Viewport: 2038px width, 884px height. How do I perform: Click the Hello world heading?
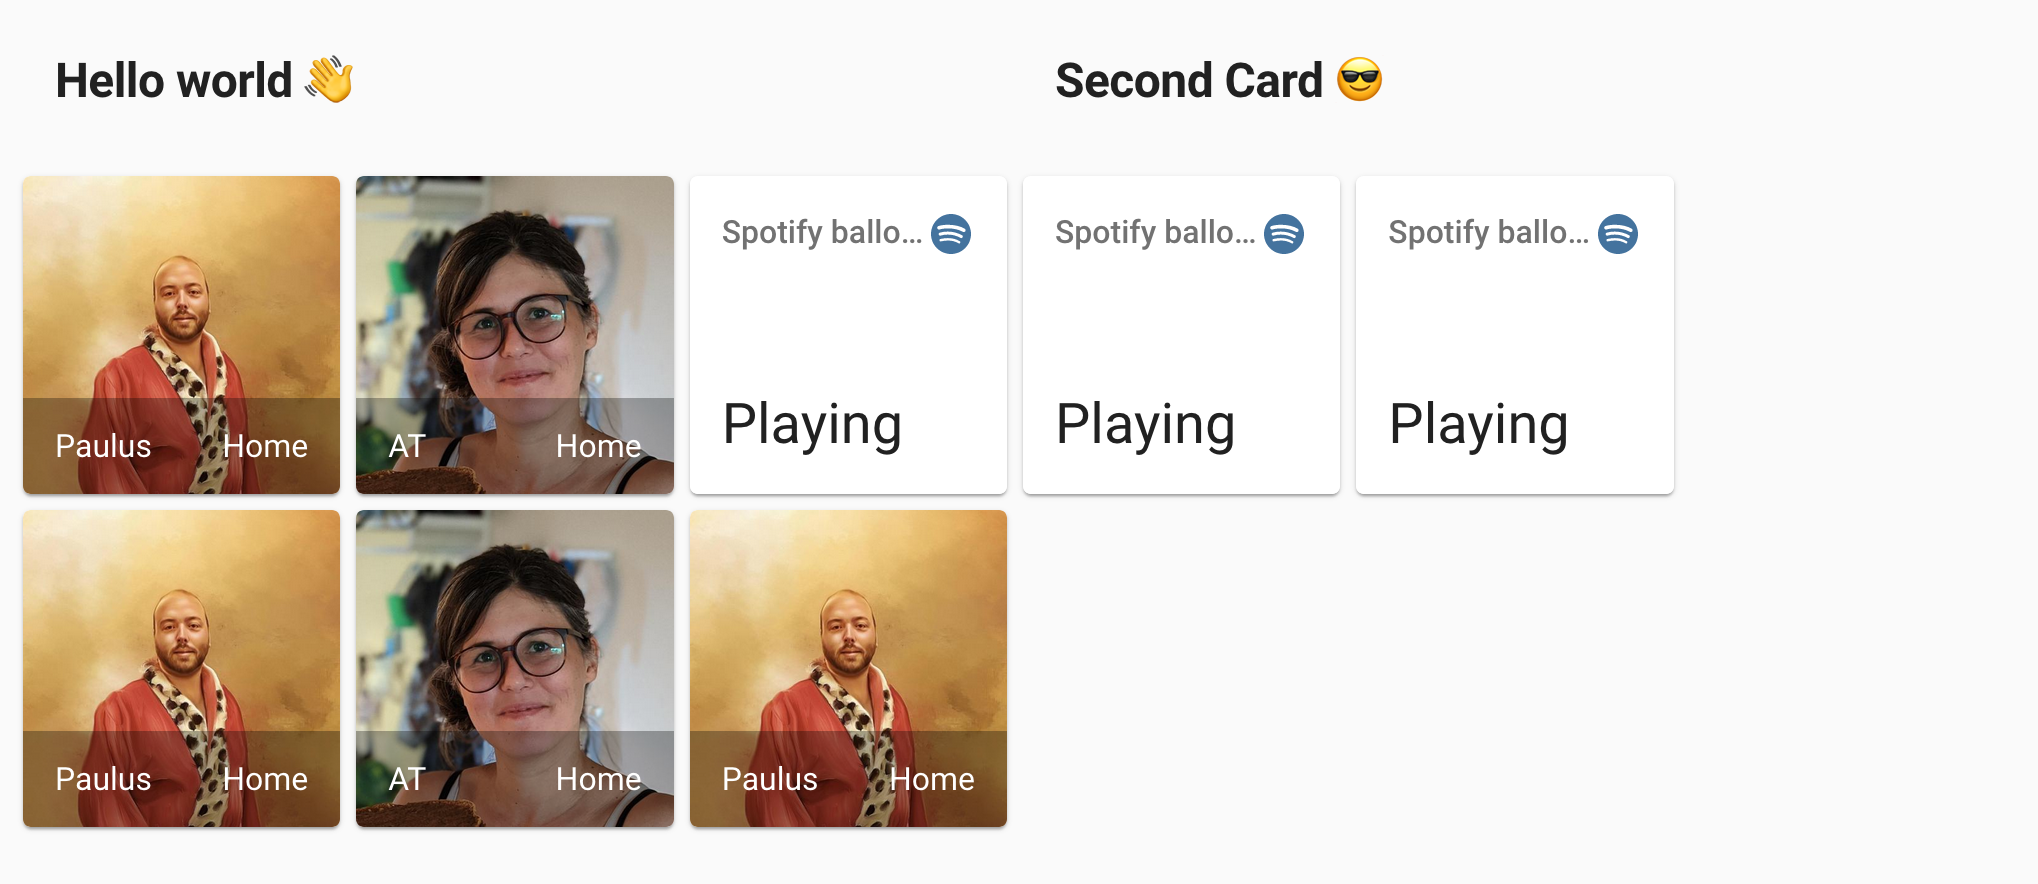click(174, 81)
